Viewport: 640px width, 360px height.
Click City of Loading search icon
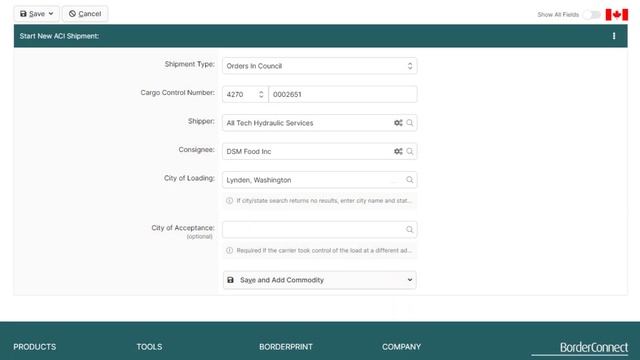[x=410, y=180]
